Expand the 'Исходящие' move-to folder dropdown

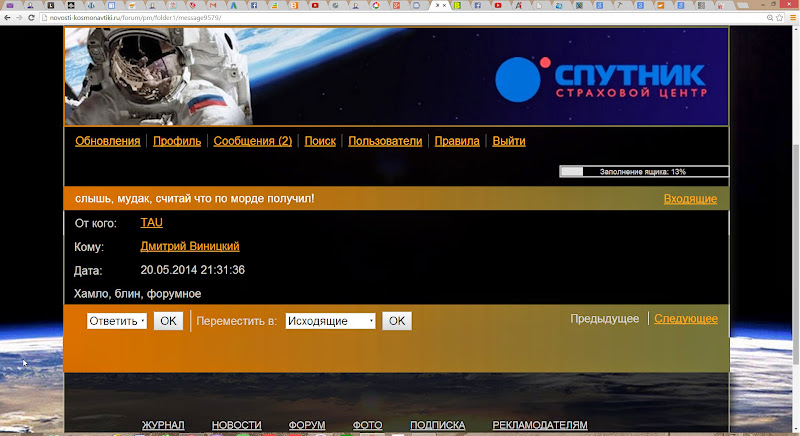[331, 321]
